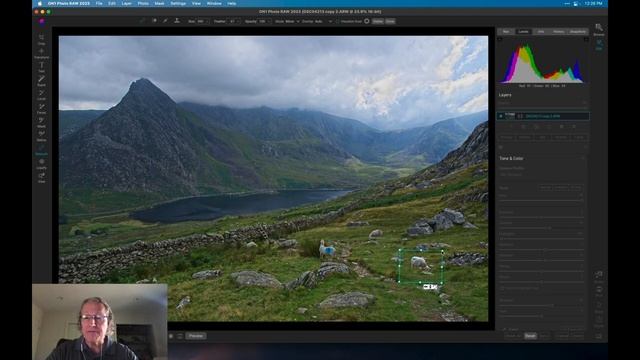Screen dimensions: 640x360
Task: Select the Liquify tool
Action: coord(41,164)
